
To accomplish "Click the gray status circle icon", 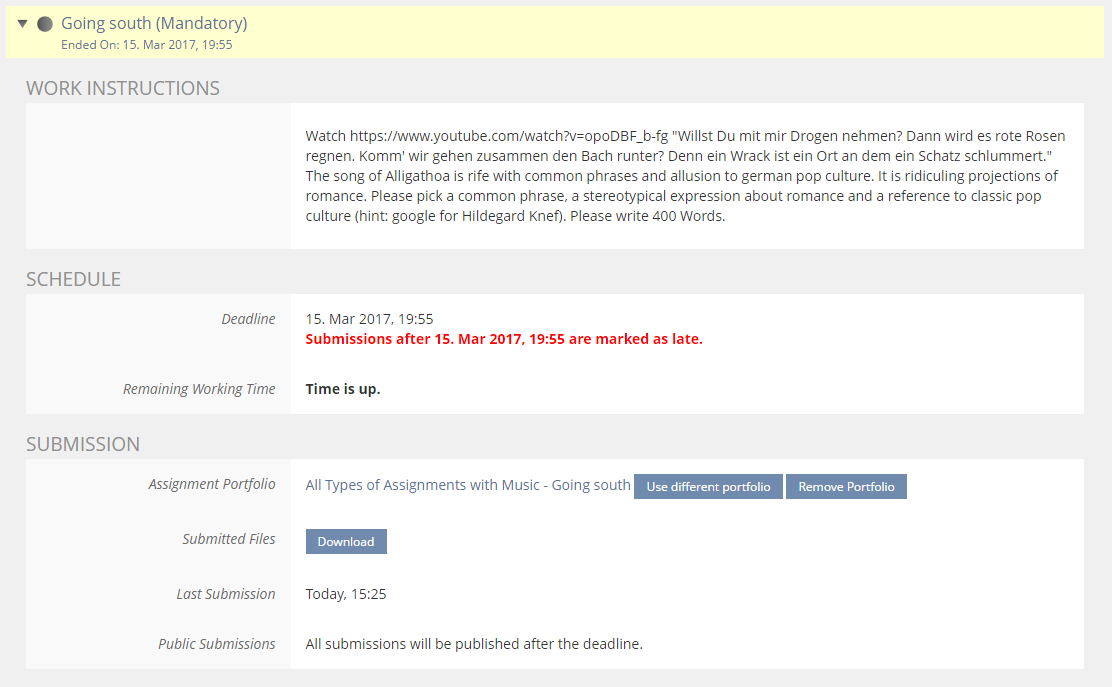I will tap(44, 24).
